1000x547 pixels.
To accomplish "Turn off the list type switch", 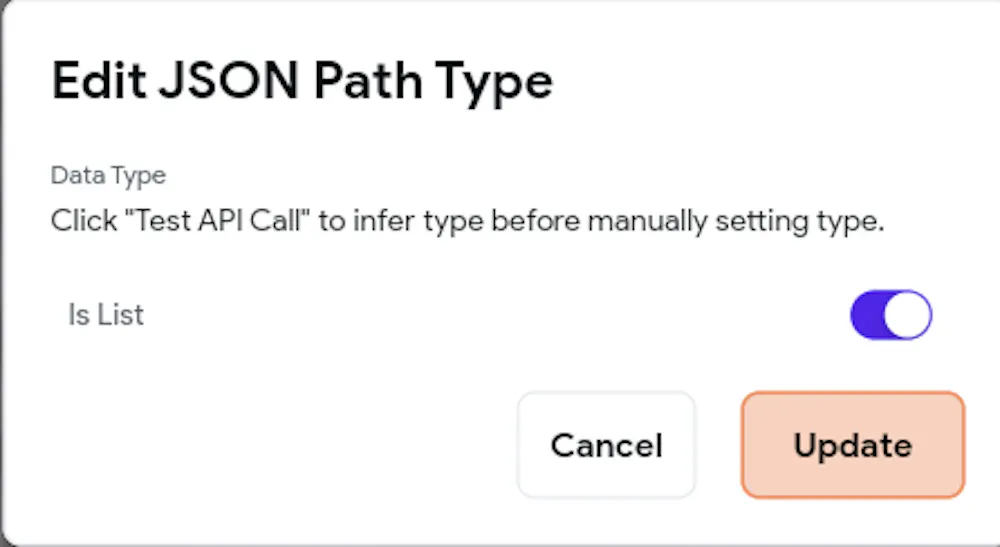I will 890,316.
